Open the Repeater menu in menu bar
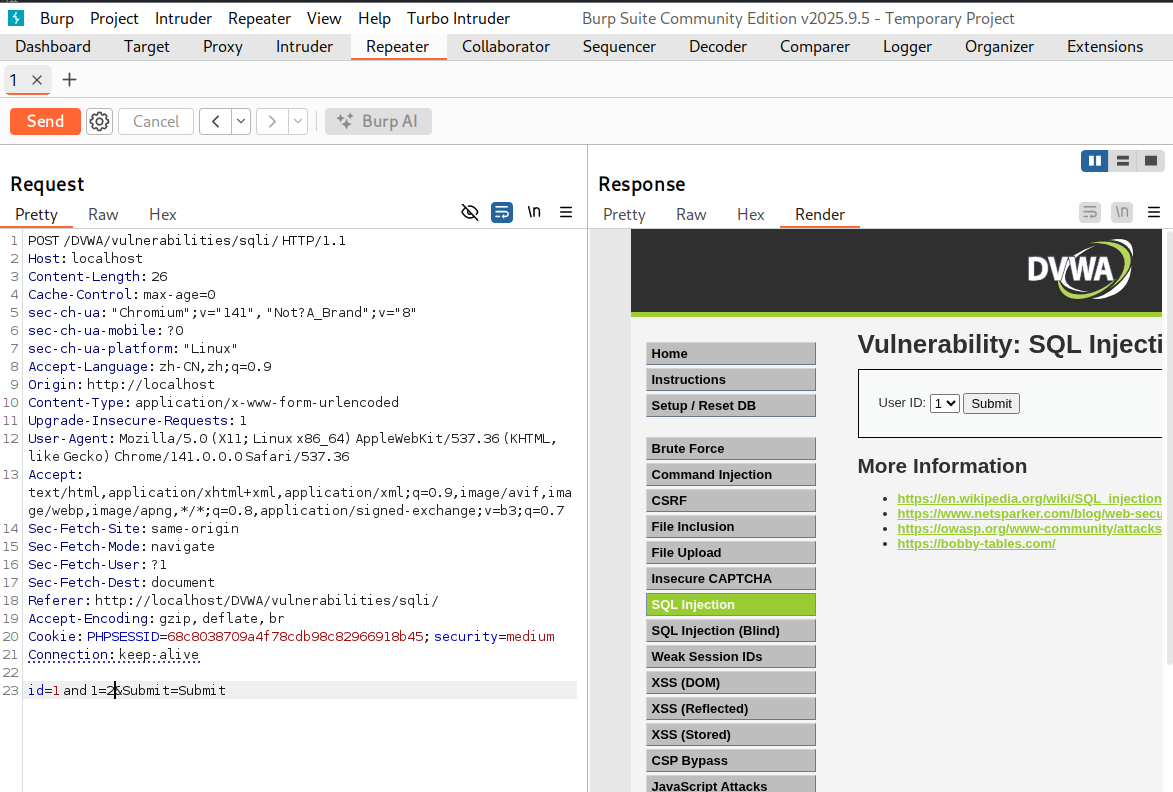The image size is (1173, 792). [260, 18]
